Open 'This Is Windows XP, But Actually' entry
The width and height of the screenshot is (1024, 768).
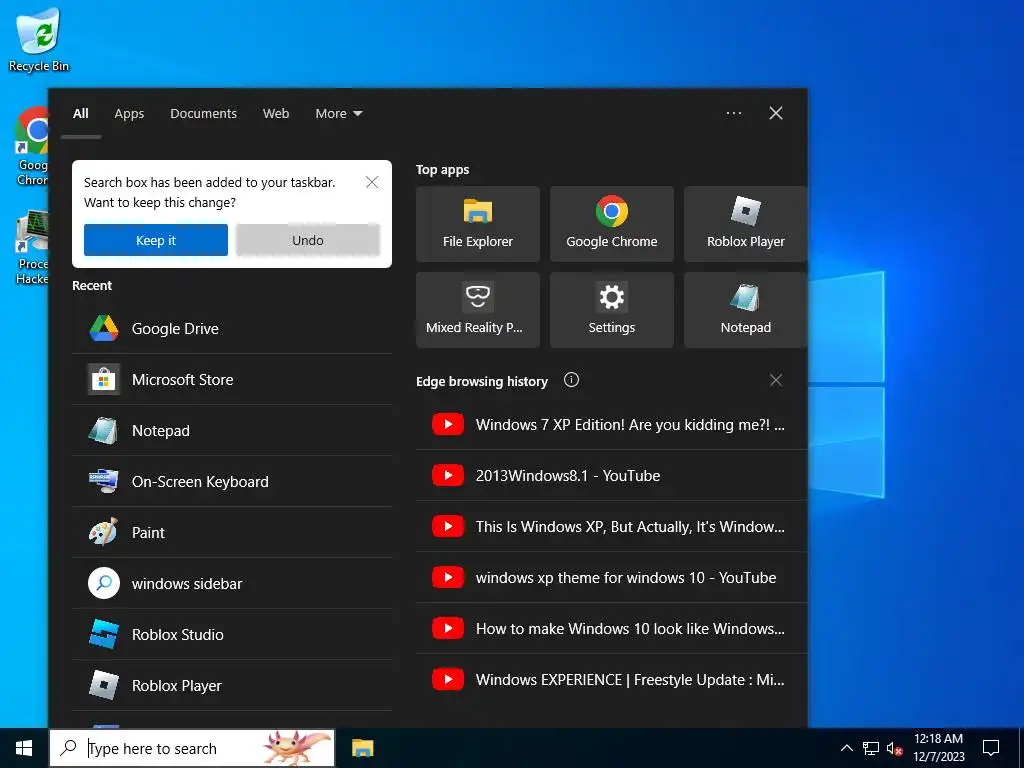(x=611, y=526)
